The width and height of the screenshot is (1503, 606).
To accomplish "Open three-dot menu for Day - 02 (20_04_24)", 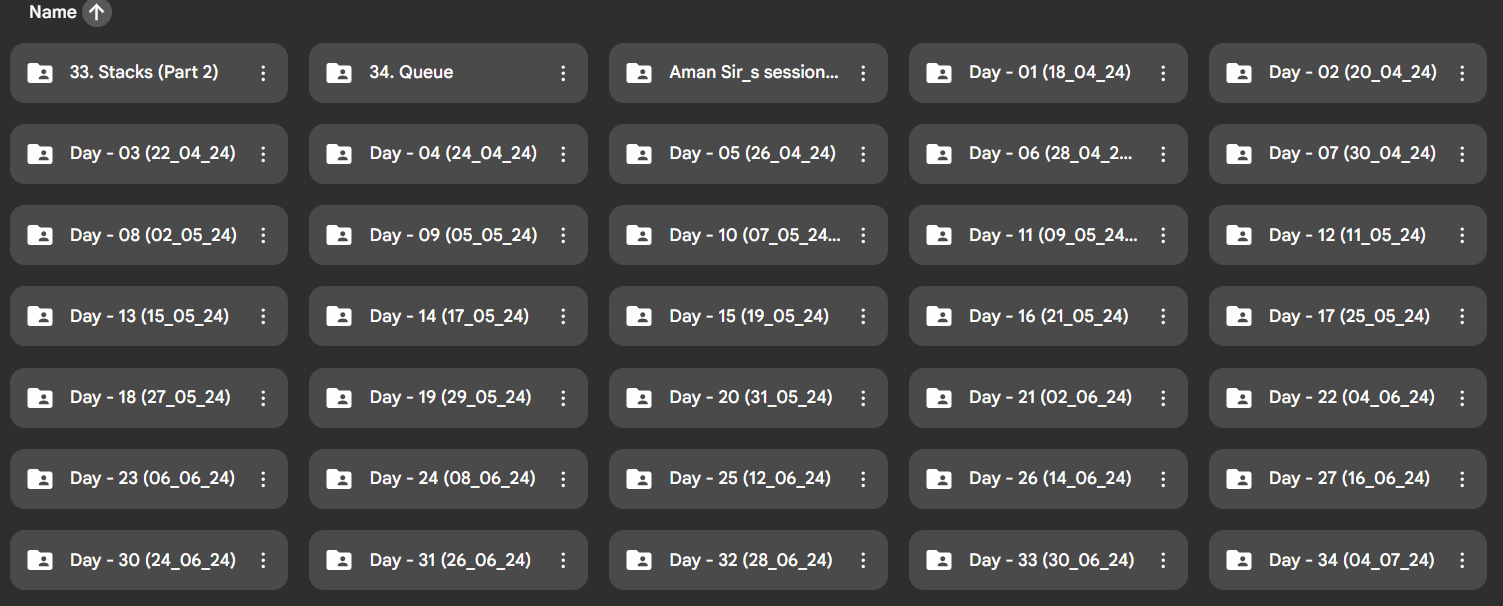I will (1462, 73).
